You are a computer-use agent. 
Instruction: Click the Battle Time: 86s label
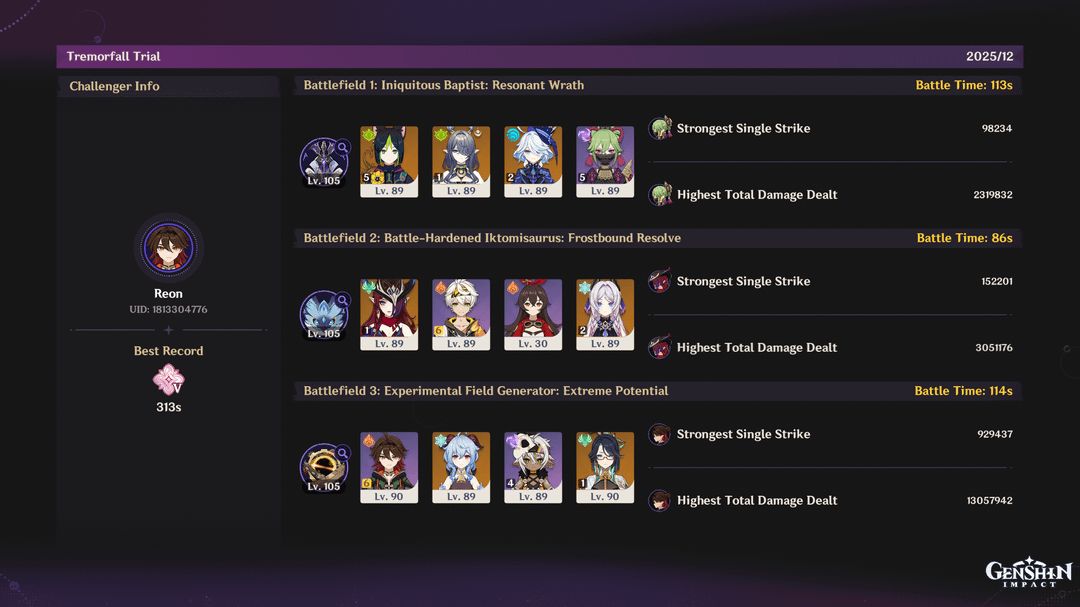(x=964, y=238)
